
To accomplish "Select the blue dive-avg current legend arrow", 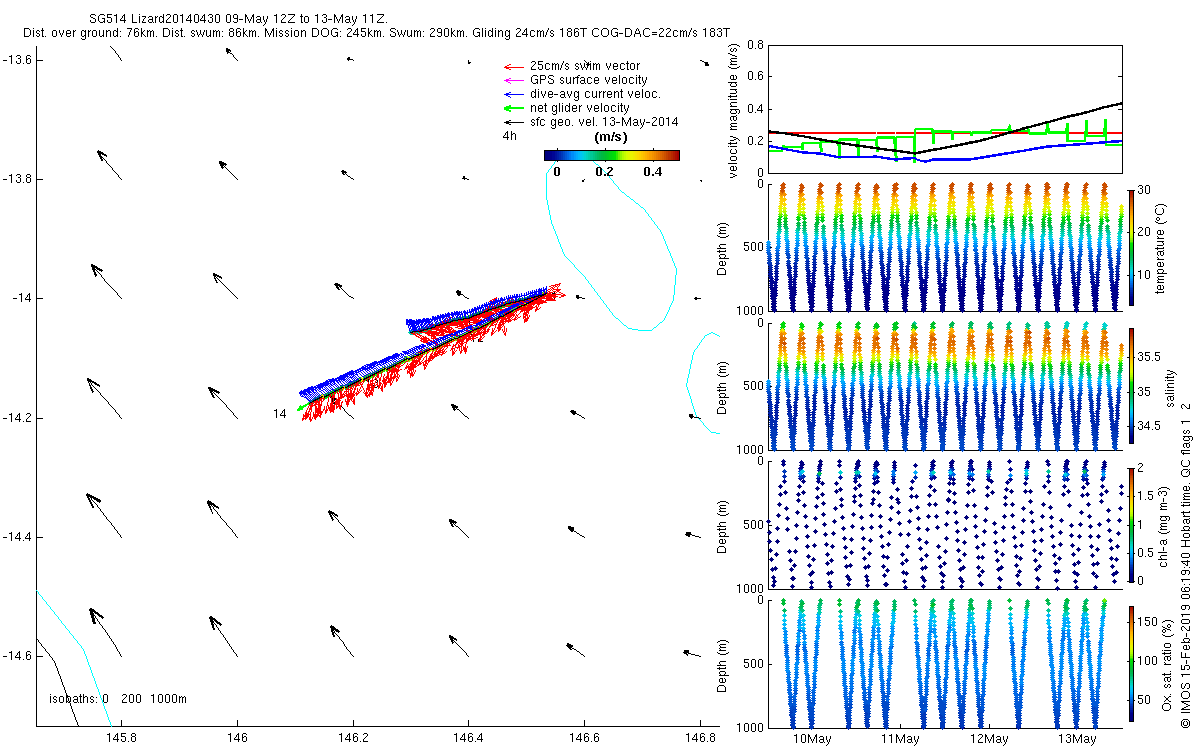I will point(512,94).
